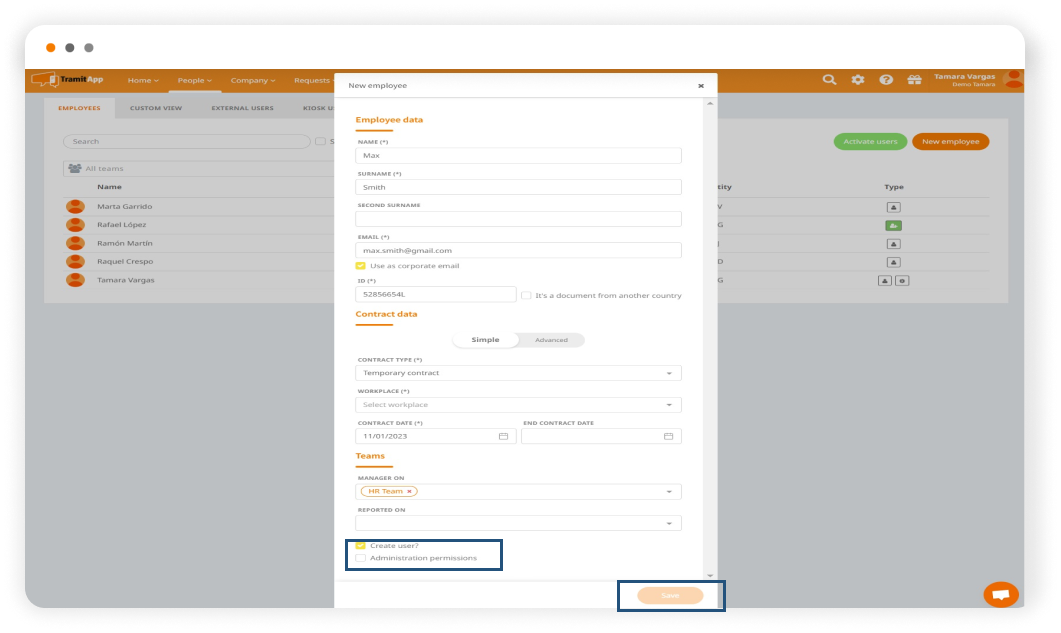Switch to the Custom View tab

(156, 108)
